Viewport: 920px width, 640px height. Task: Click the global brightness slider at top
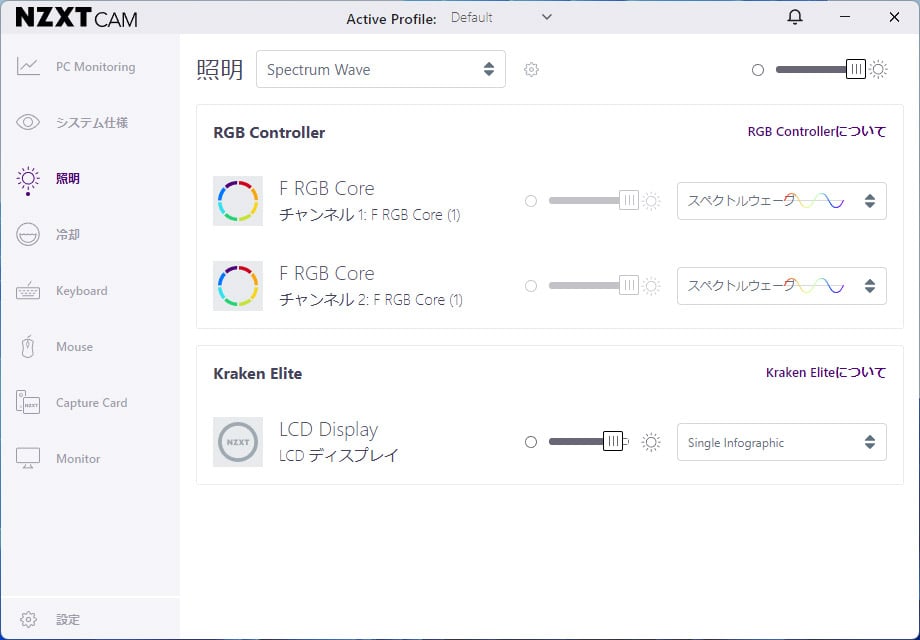click(x=820, y=69)
